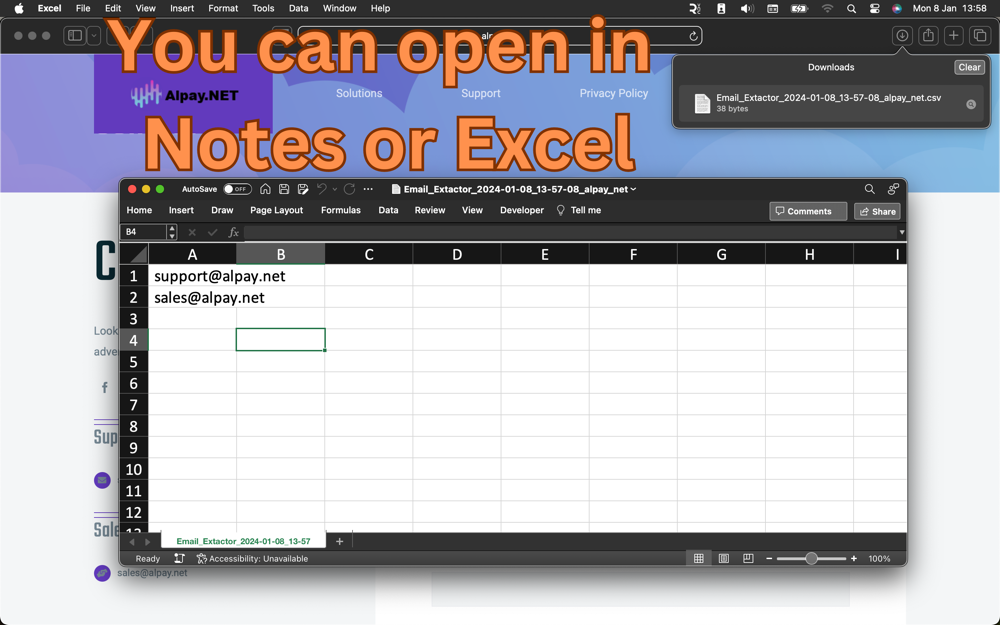Switch to Normal view grid icon
Viewport: 1000px width, 625px height.
click(x=699, y=558)
